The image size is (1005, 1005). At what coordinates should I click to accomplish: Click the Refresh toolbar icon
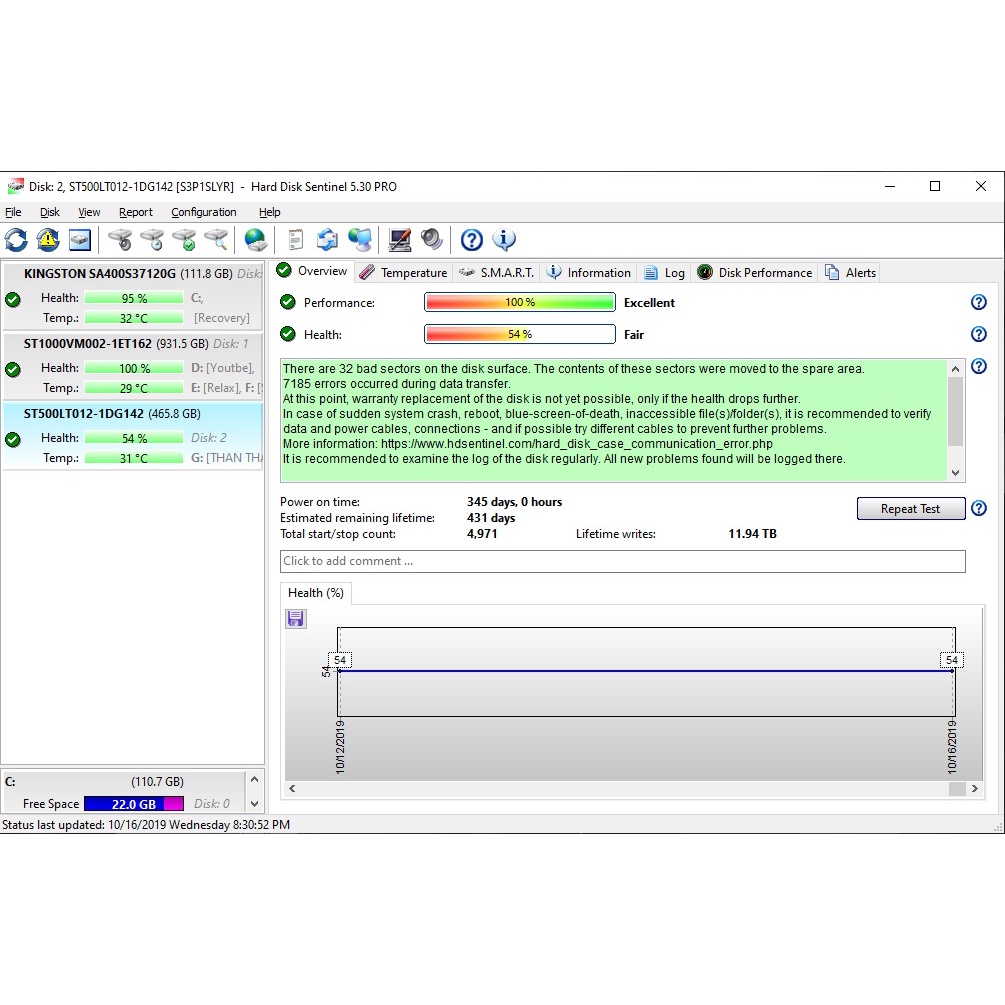16,240
